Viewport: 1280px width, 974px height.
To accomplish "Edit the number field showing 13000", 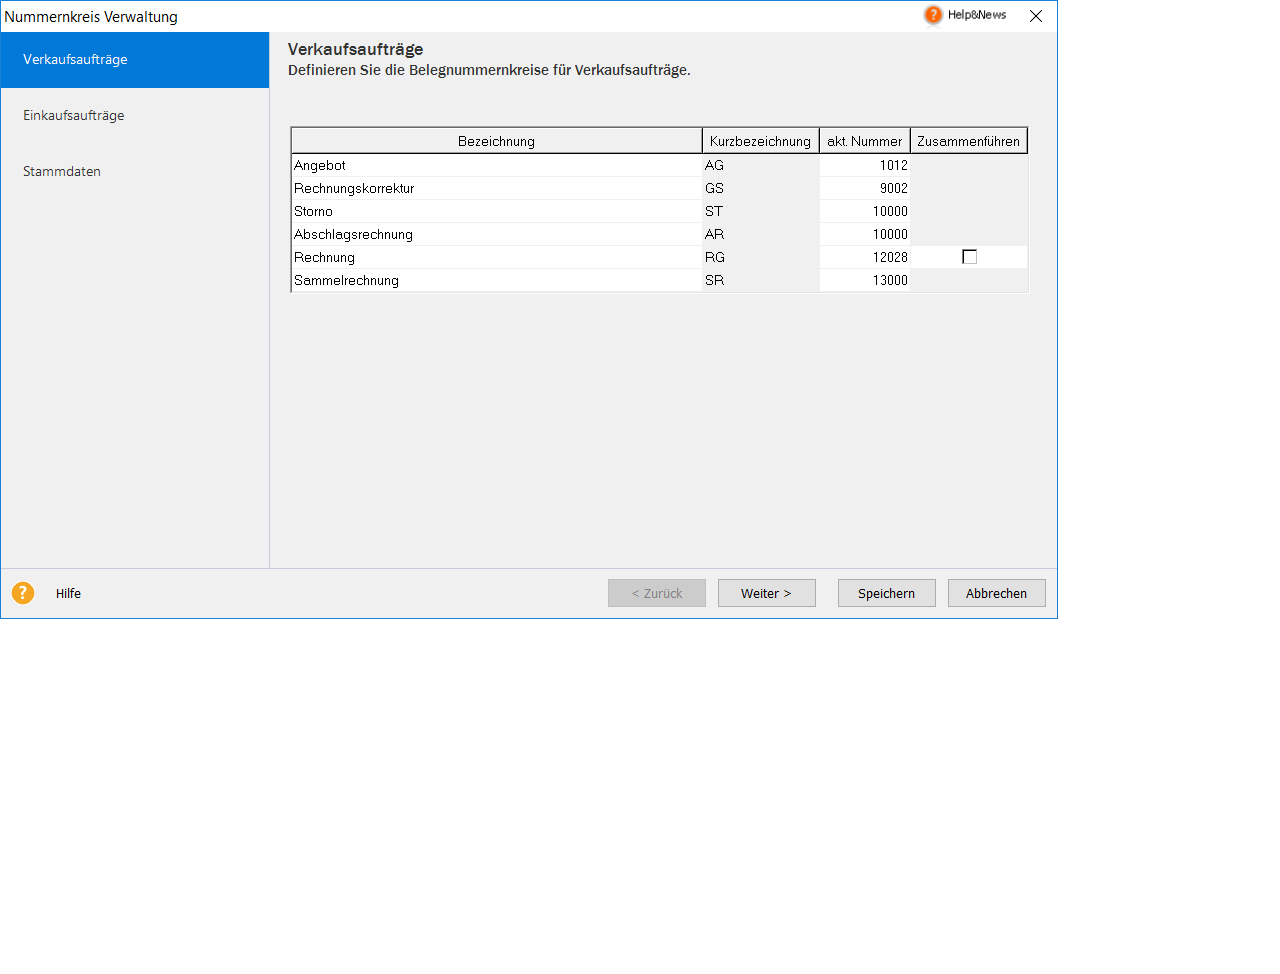I will pyautogui.click(x=865, y=281).
